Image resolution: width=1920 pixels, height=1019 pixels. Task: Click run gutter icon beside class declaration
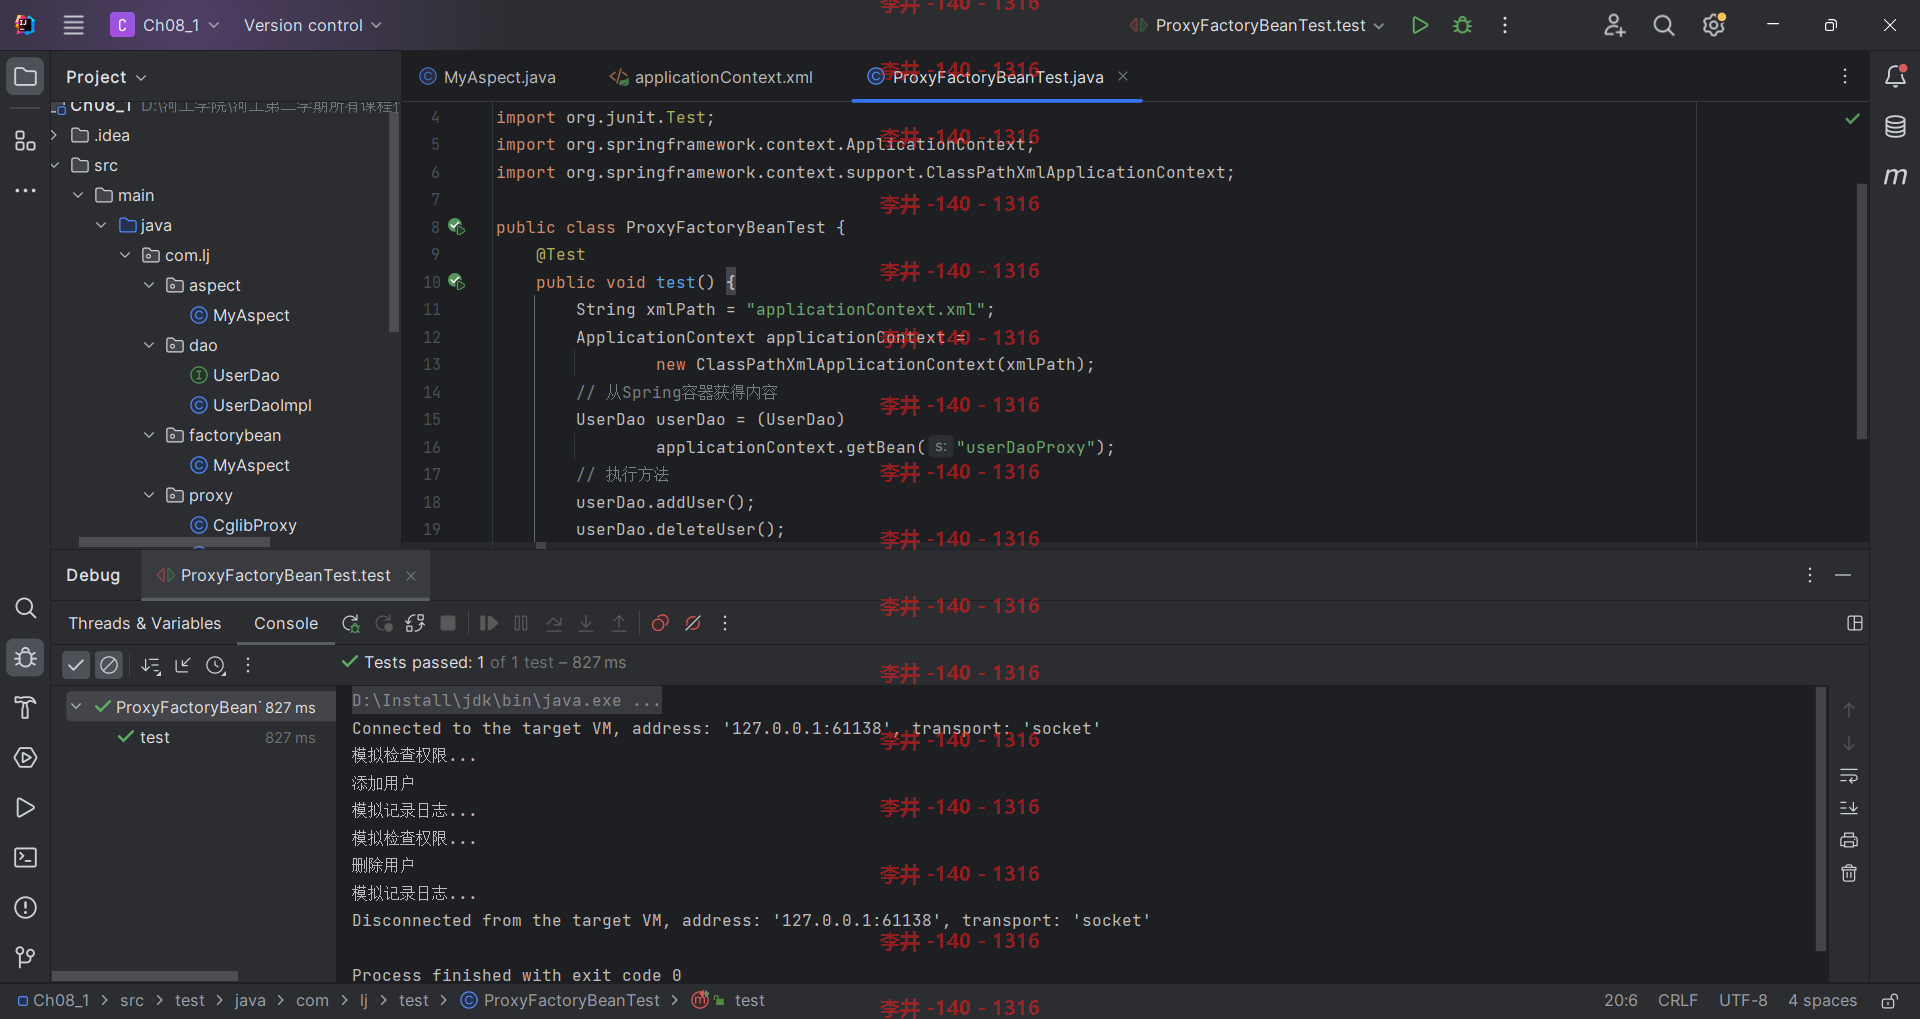click(456, 227)
